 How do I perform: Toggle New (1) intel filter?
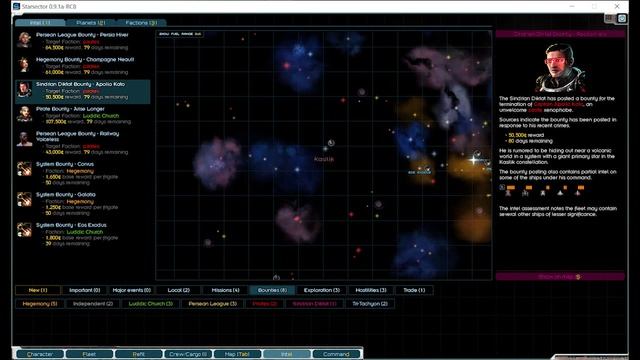pos(38,290)
